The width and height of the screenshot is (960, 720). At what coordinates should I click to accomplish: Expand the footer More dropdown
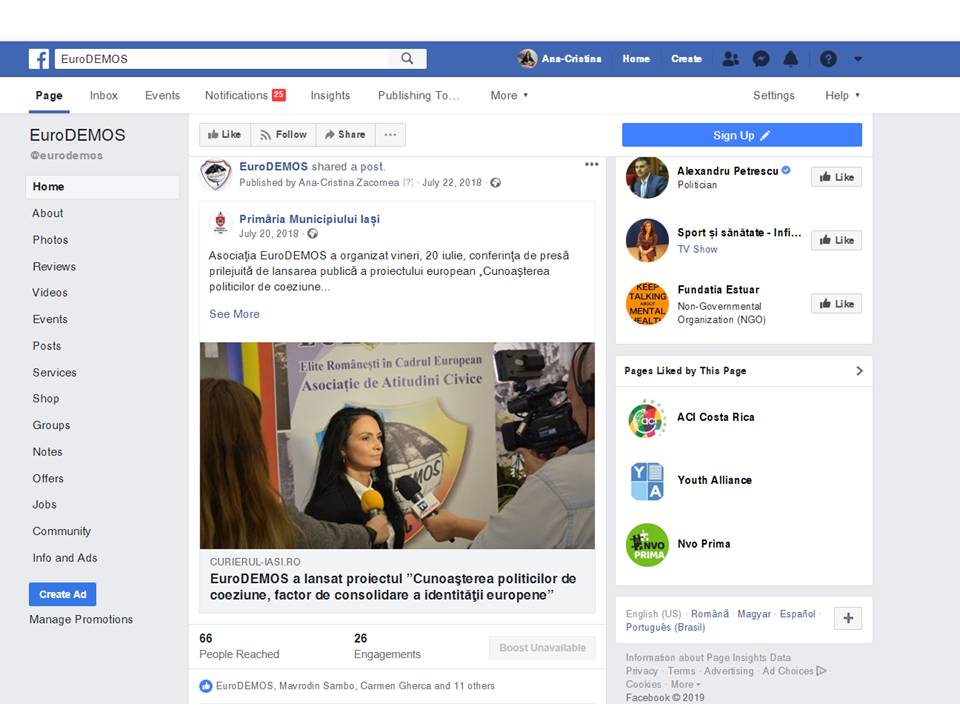(x=685, y=684)
